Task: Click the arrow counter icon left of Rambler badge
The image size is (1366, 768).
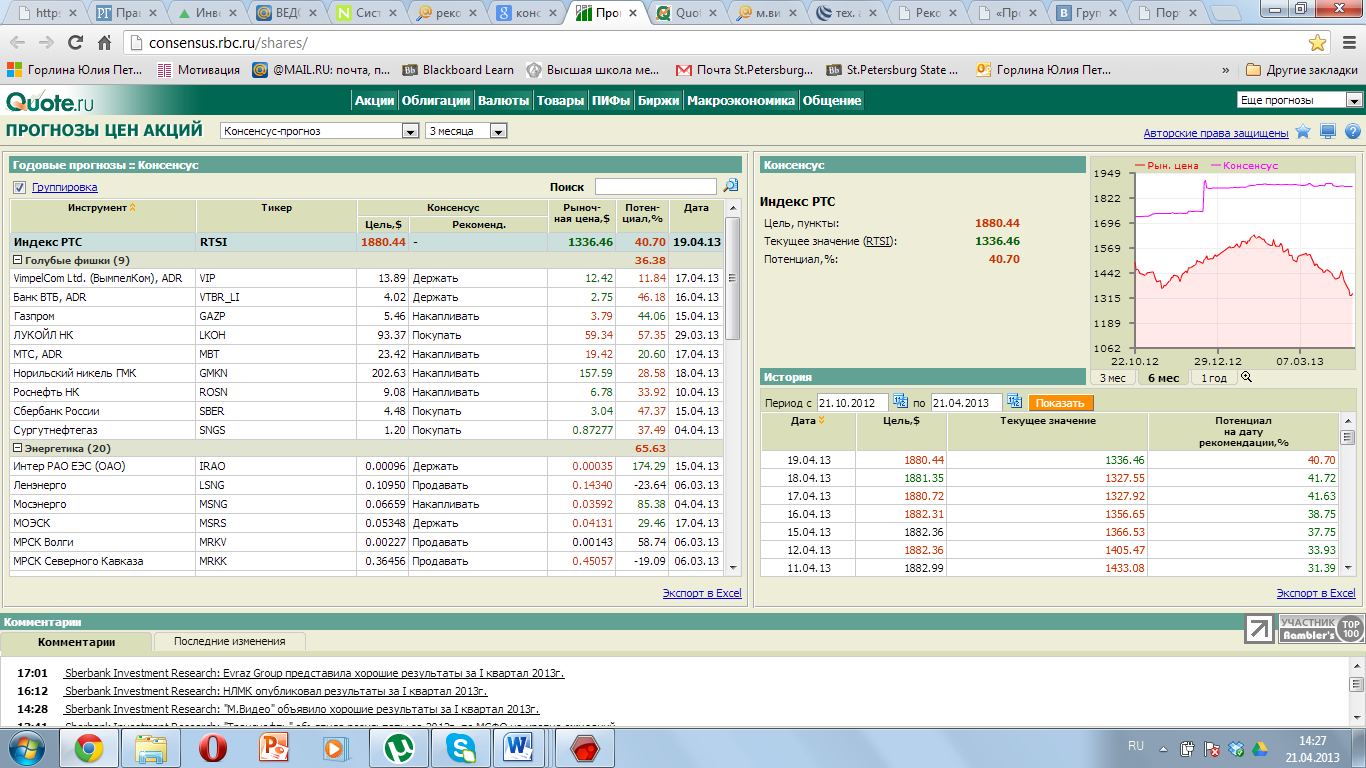Action: (x=1260, y=629)
